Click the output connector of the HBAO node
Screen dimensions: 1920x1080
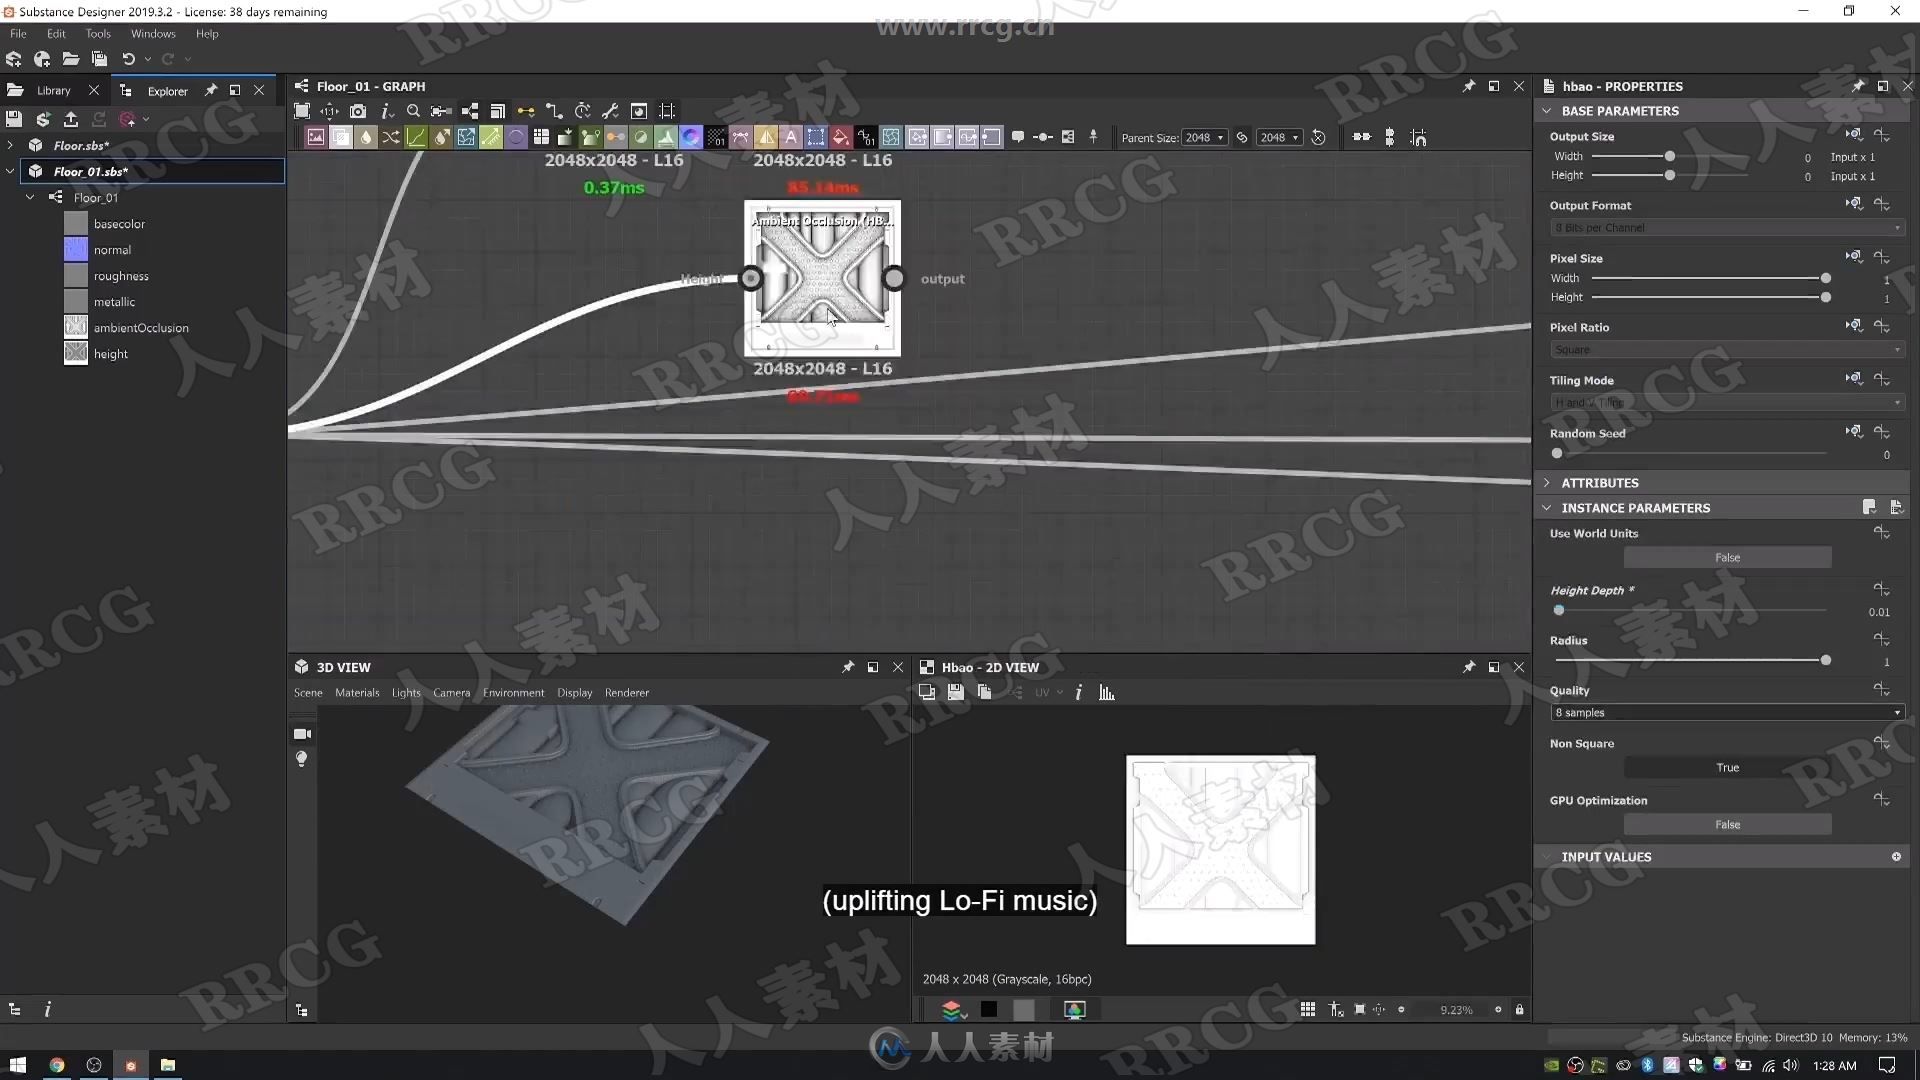tap(894, 279)
